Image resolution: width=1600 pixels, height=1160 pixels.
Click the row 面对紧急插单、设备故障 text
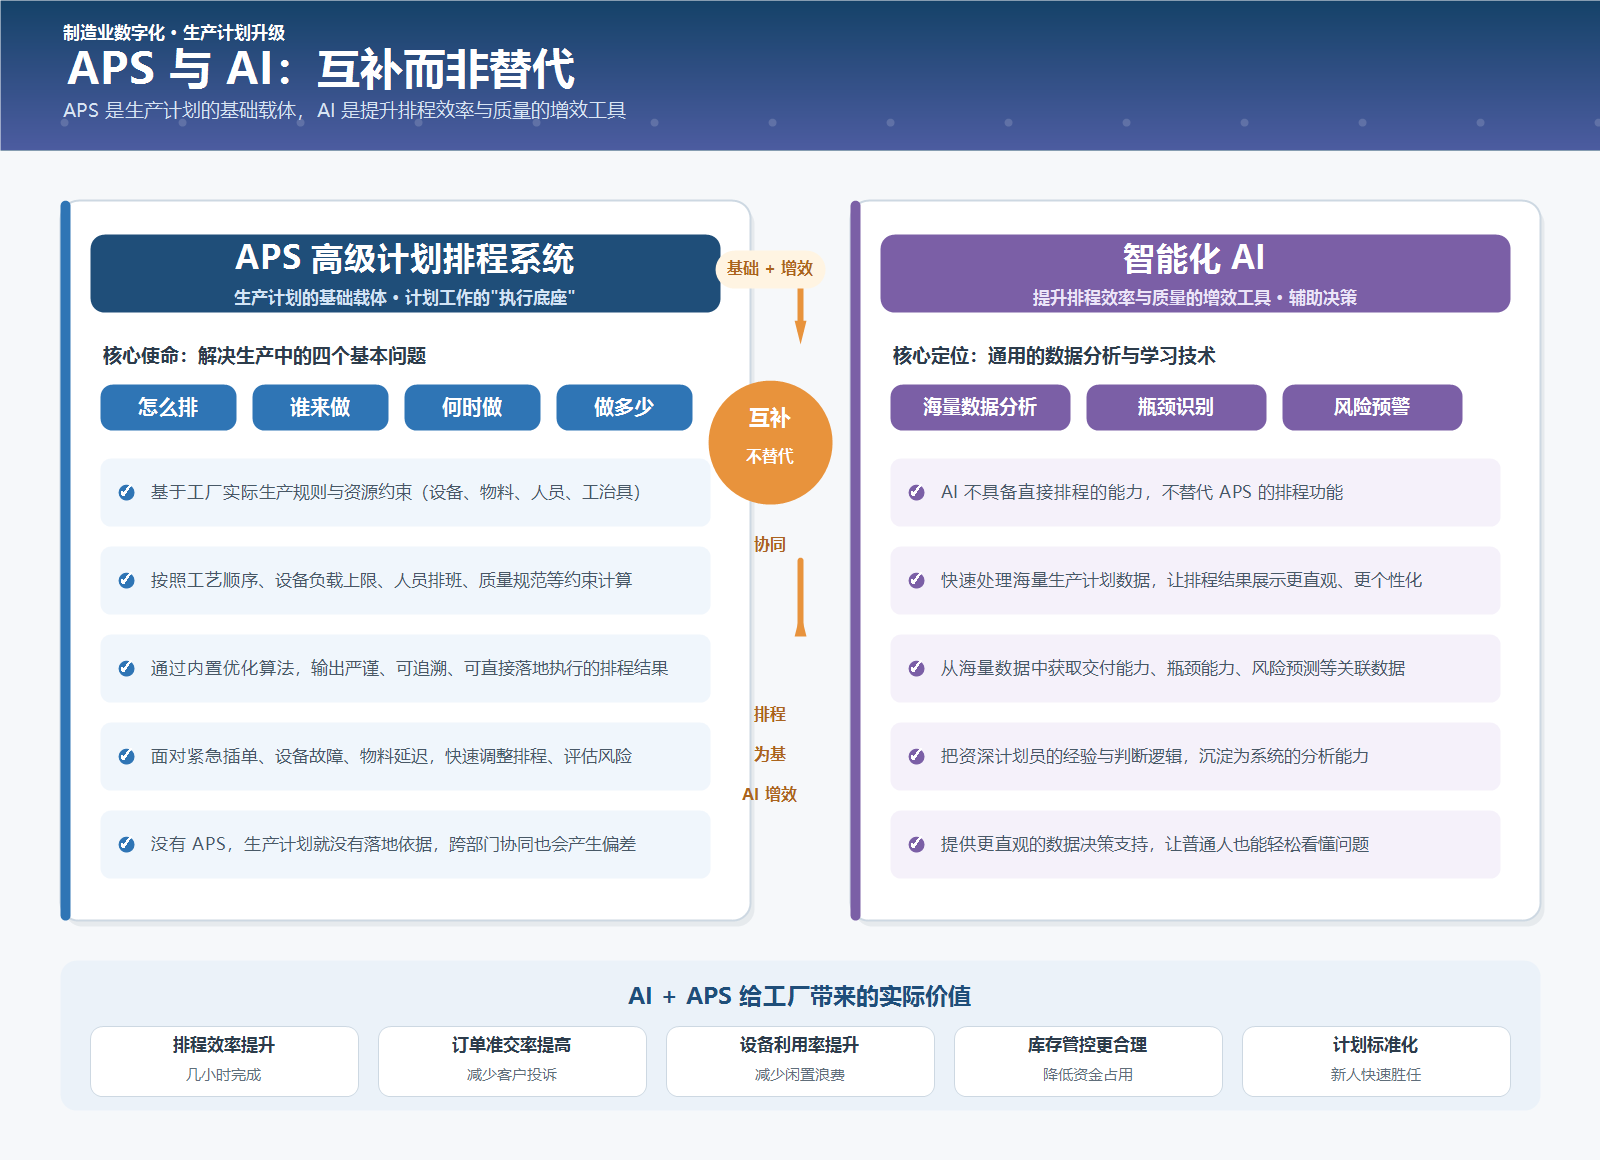[x=392, y=756]
